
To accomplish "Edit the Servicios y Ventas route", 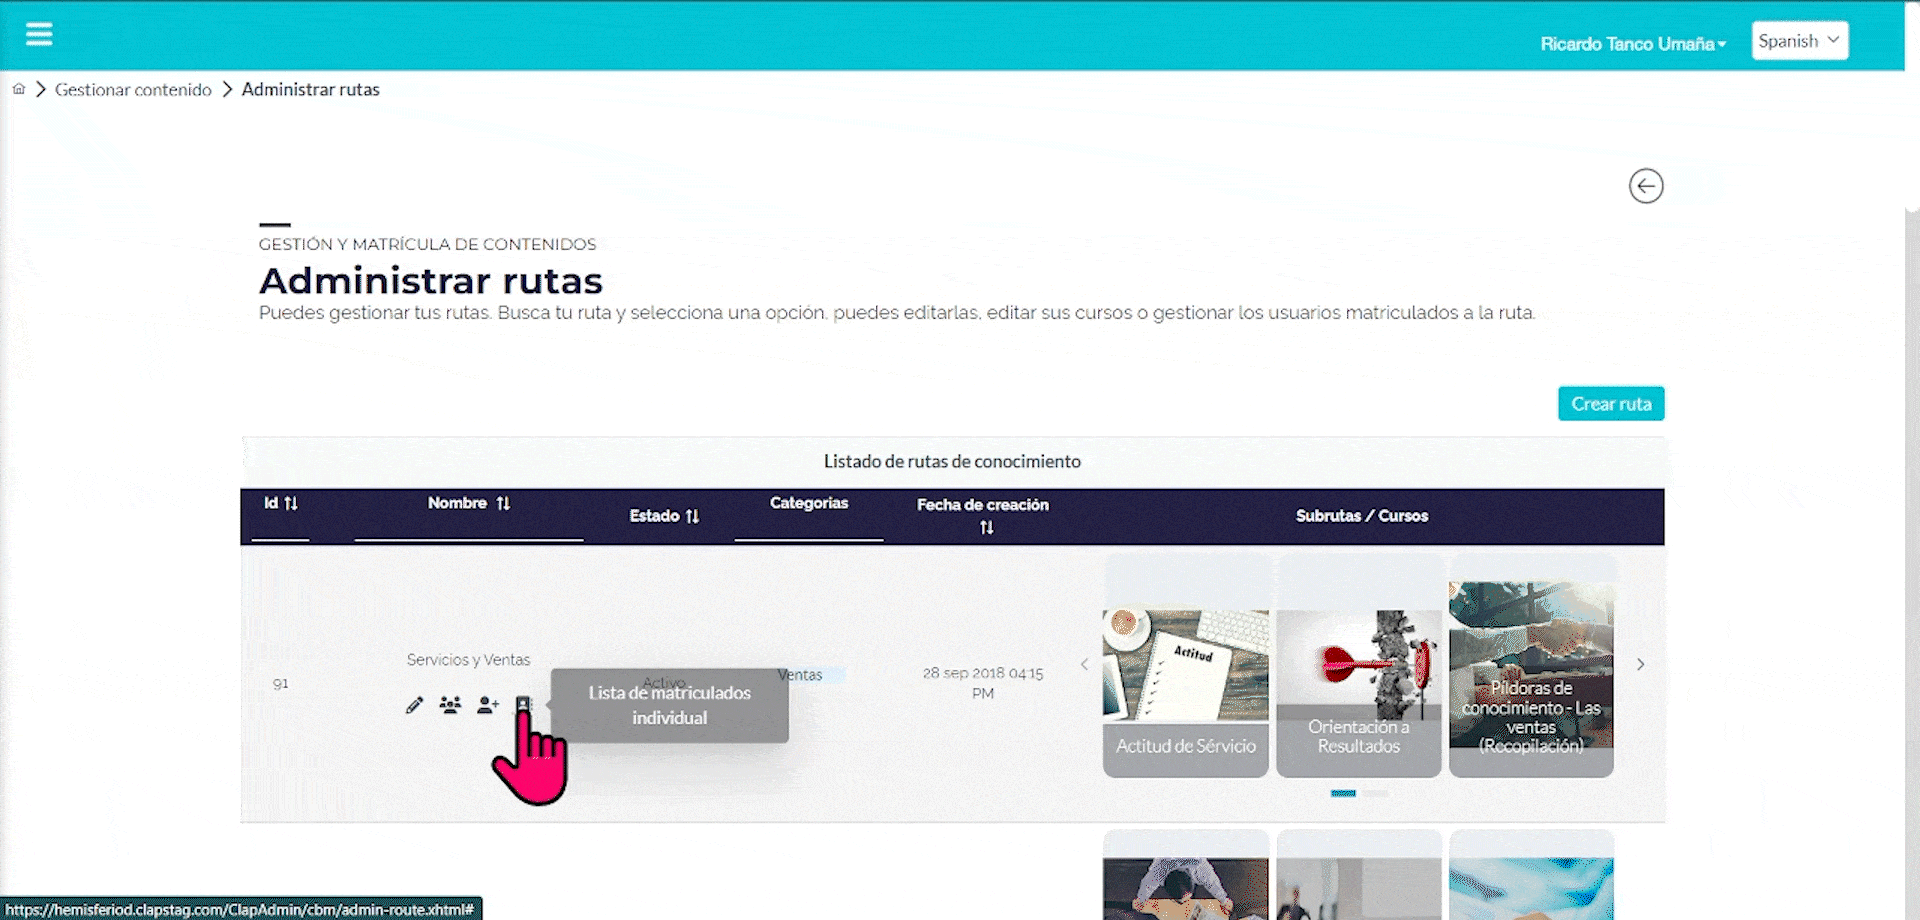I will pyautogui.click(x=414, y=705).
